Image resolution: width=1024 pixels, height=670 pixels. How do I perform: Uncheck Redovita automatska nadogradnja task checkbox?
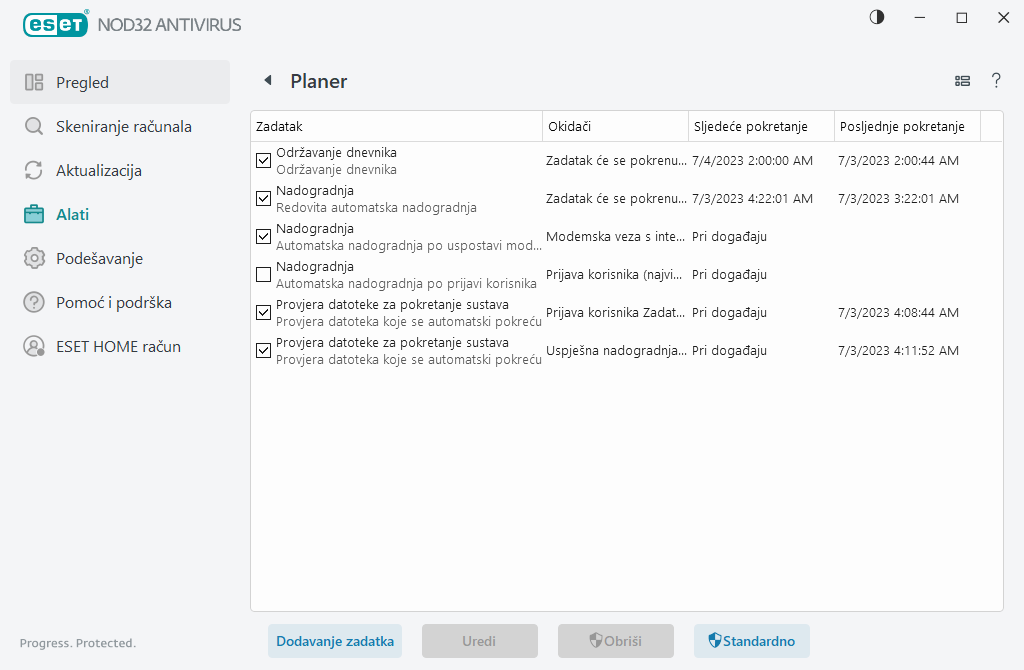click(x=264, y=198)
